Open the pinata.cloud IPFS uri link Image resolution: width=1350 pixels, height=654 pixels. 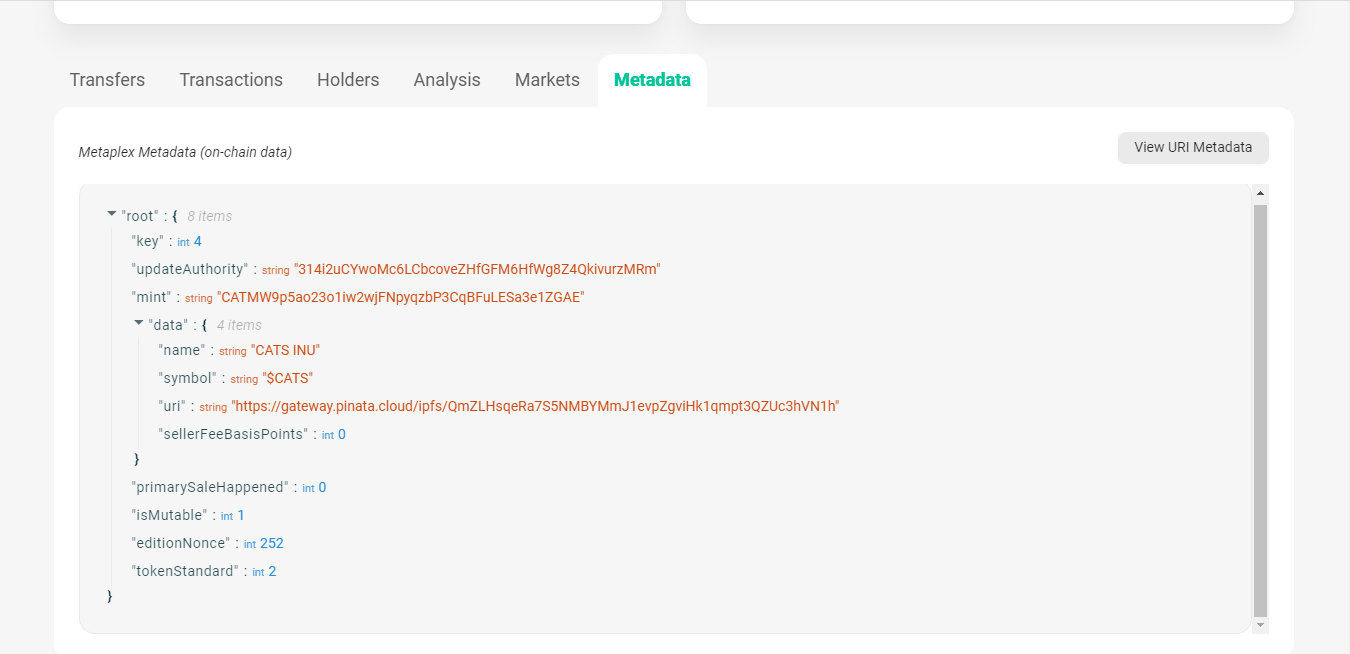pos(536,405)
